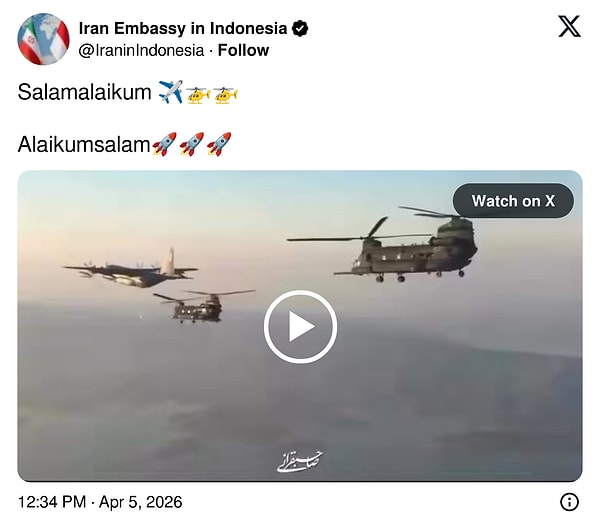Click the airplane emoji in the tweet
This screenshot has height=532, width=600.
[171, 92]
